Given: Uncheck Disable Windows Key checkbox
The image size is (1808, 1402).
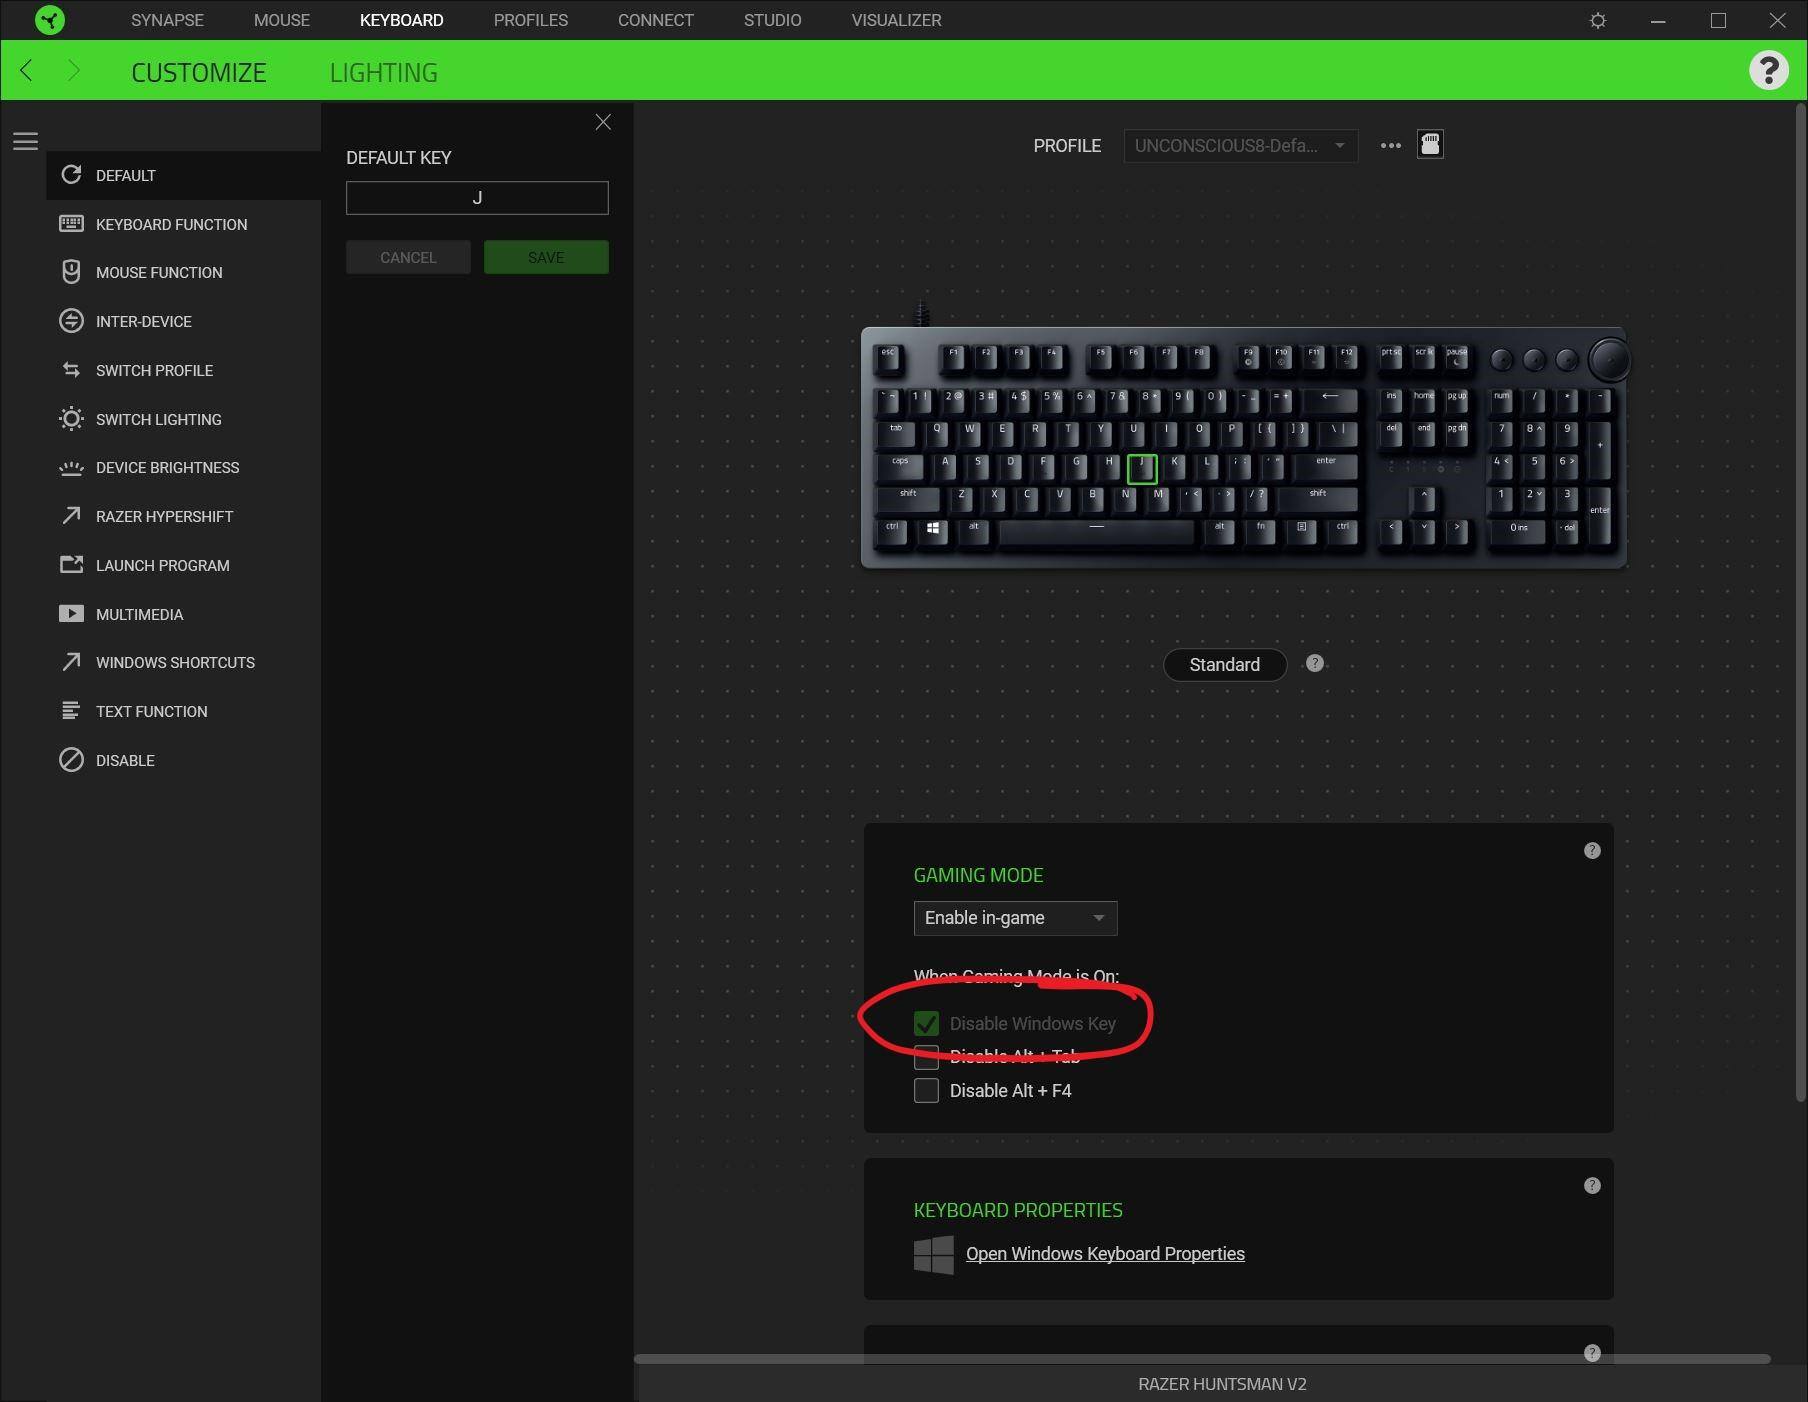Looking at the screenshot, I should click(x=926, y=1023).
